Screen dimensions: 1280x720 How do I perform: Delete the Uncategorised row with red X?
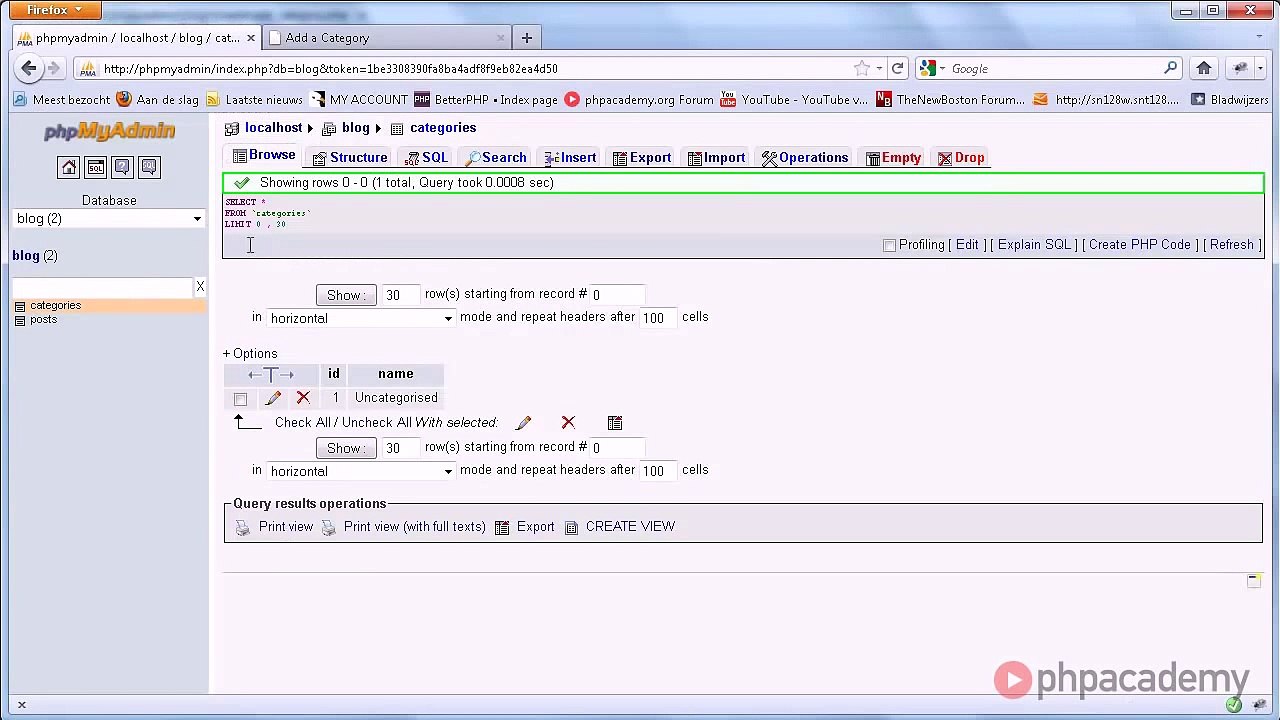(303, 398)
